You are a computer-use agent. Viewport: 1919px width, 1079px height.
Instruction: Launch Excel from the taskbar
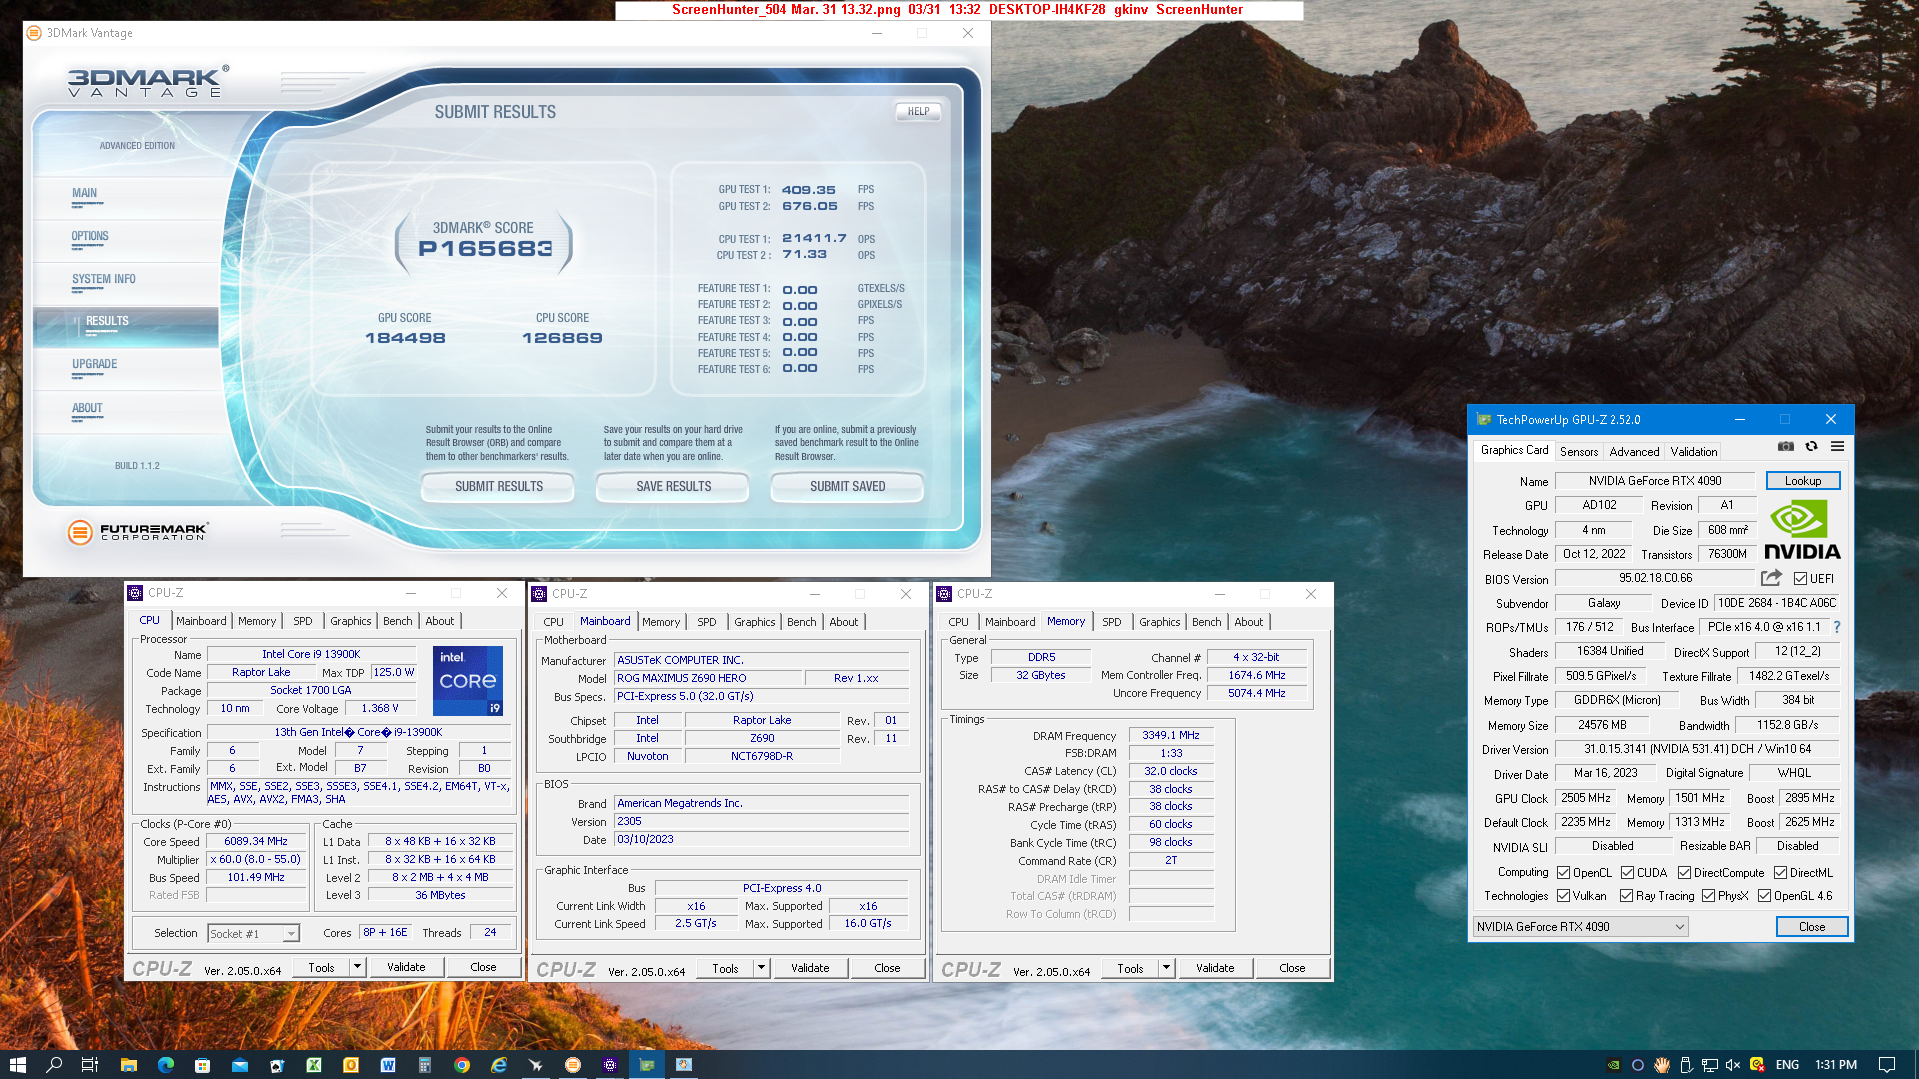(314, 1065)
